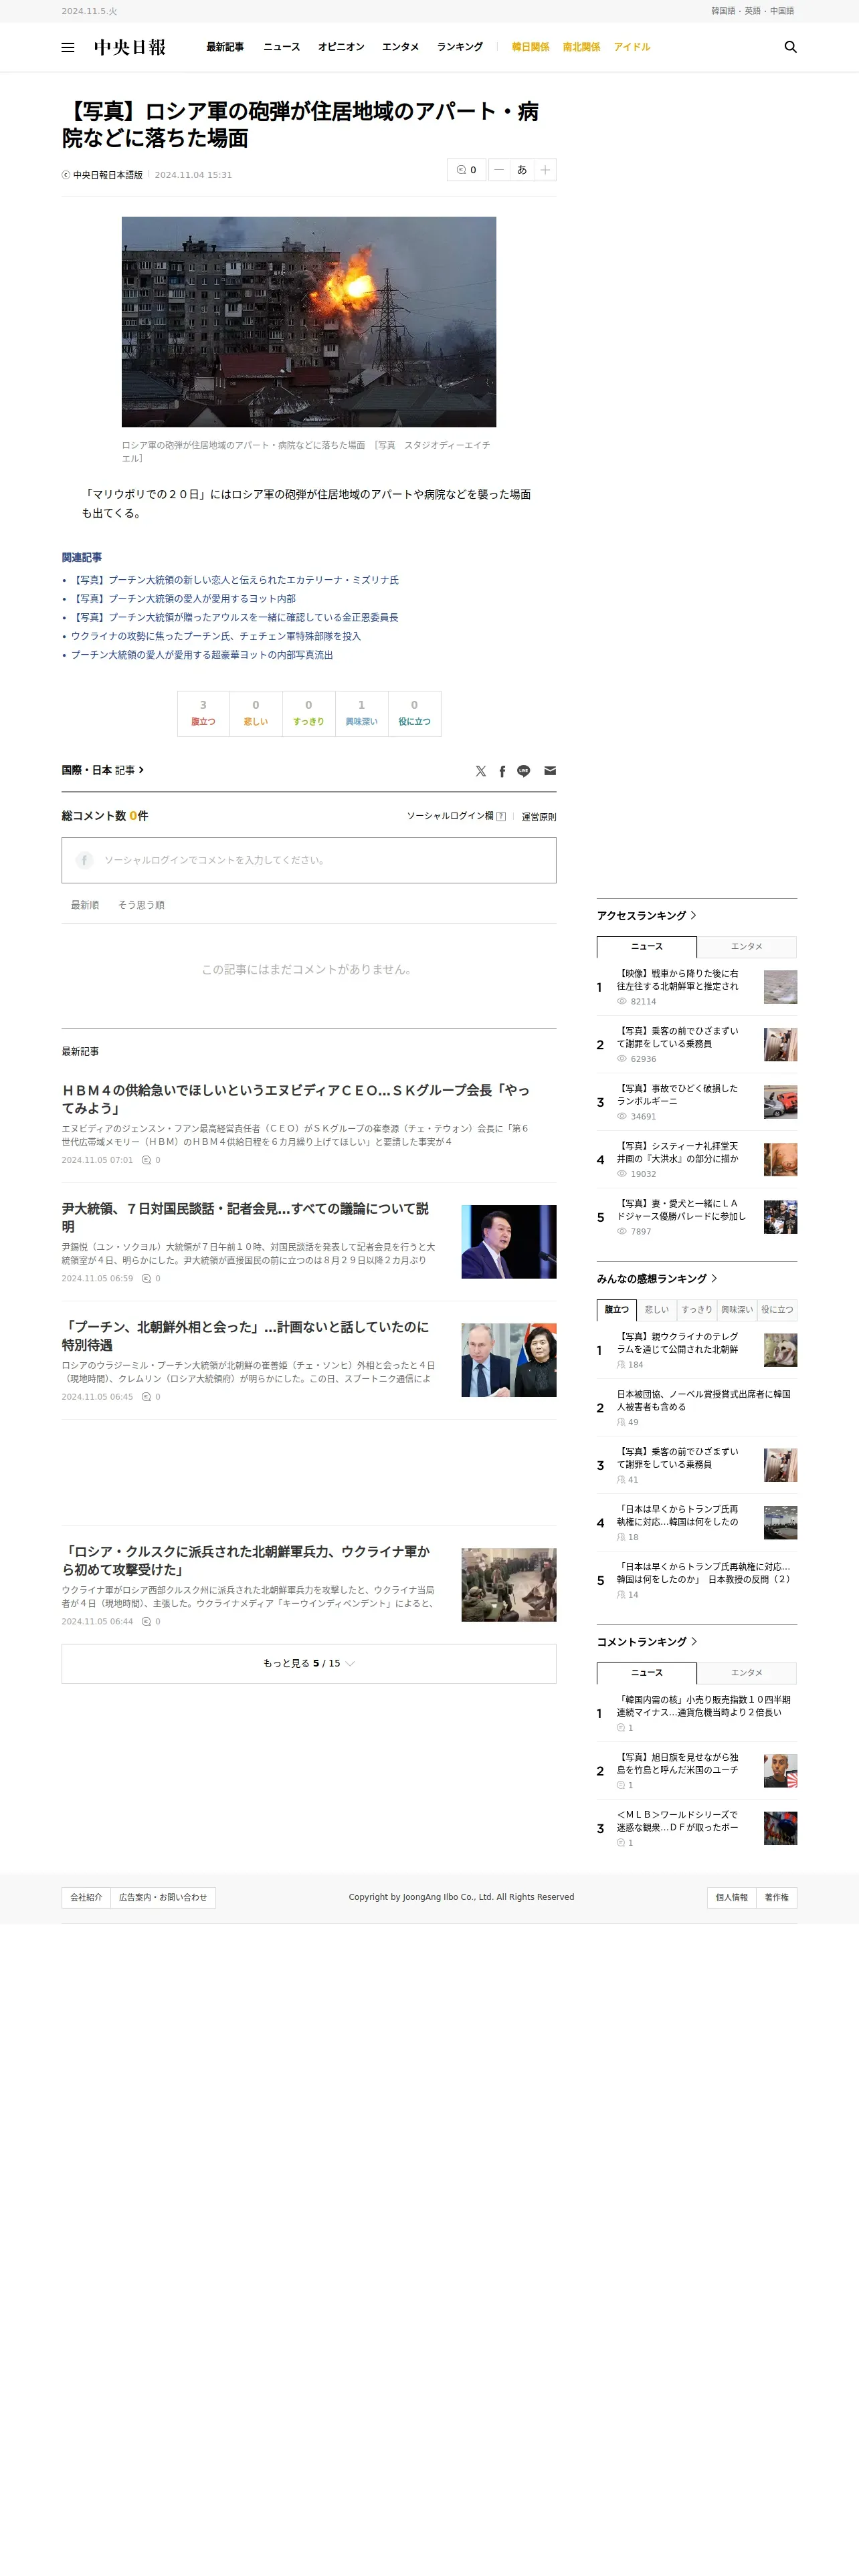Select ニュース tab in アクセスランキング
The height and width of the screenshot is (2576, 859).
(x=647, y=947)
